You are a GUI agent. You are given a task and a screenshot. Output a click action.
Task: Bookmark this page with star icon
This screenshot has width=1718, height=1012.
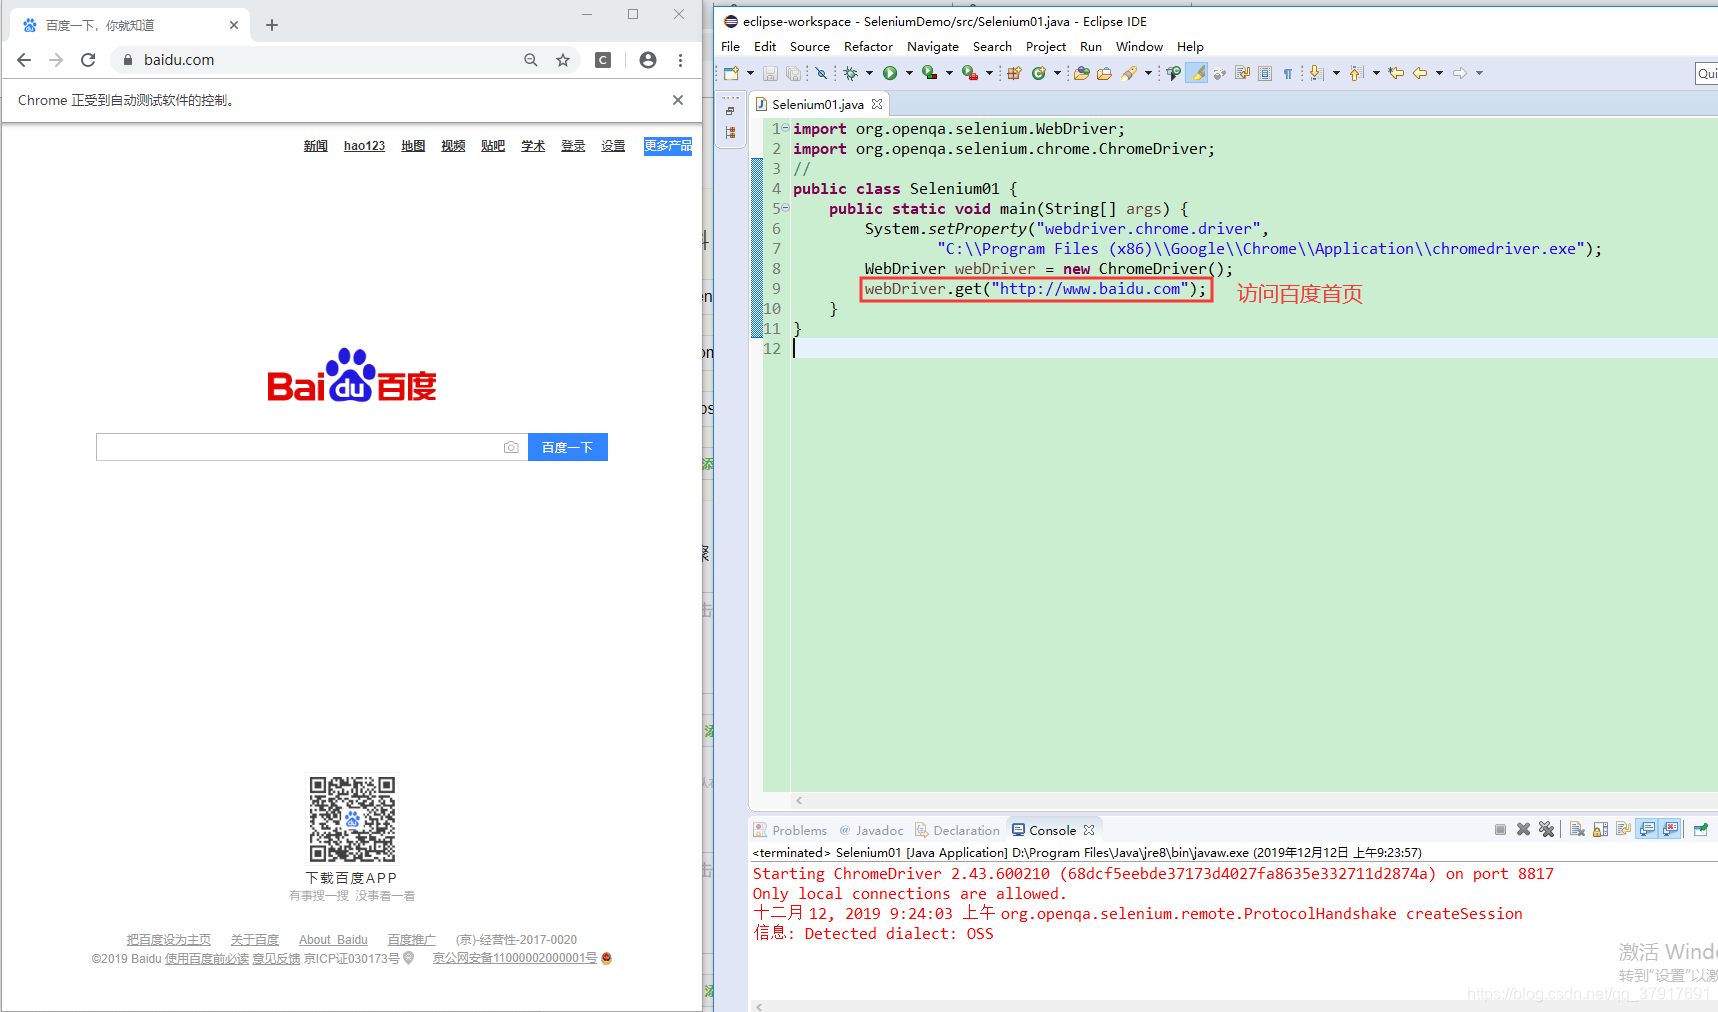[563, 60]
